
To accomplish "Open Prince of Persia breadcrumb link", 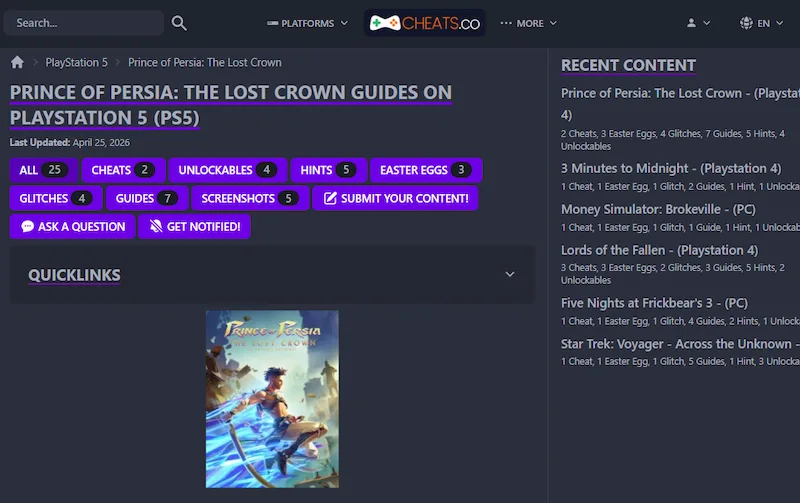I will (205, 62).
